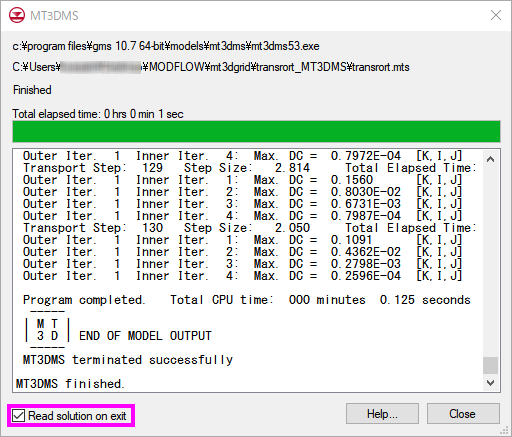Click the Transport Step 129 line
Viewport: 512px width, 437px height.
pos(250,168)
